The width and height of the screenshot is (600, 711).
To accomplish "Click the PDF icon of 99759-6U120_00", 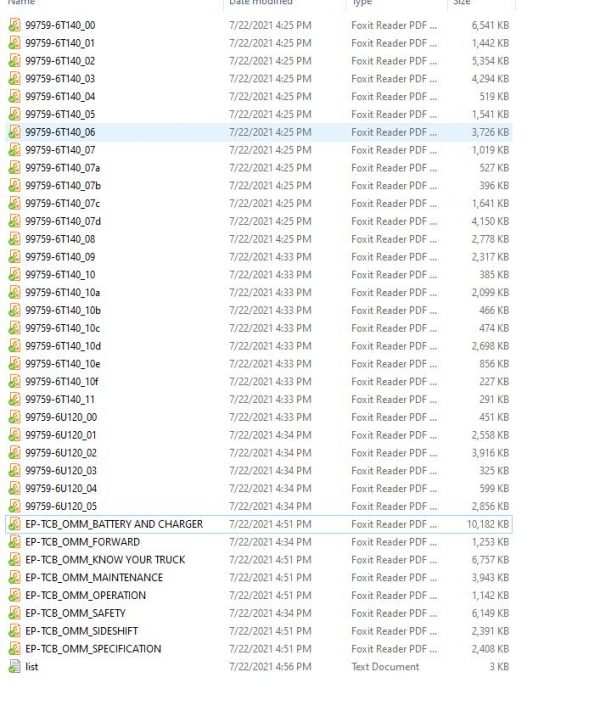I will (15, 417).
